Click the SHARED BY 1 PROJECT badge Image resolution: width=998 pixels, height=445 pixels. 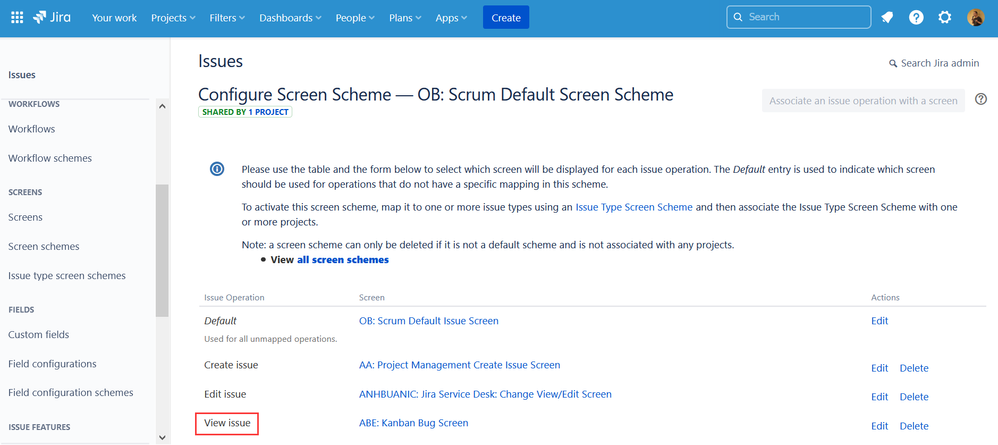[x=245, y=112]
